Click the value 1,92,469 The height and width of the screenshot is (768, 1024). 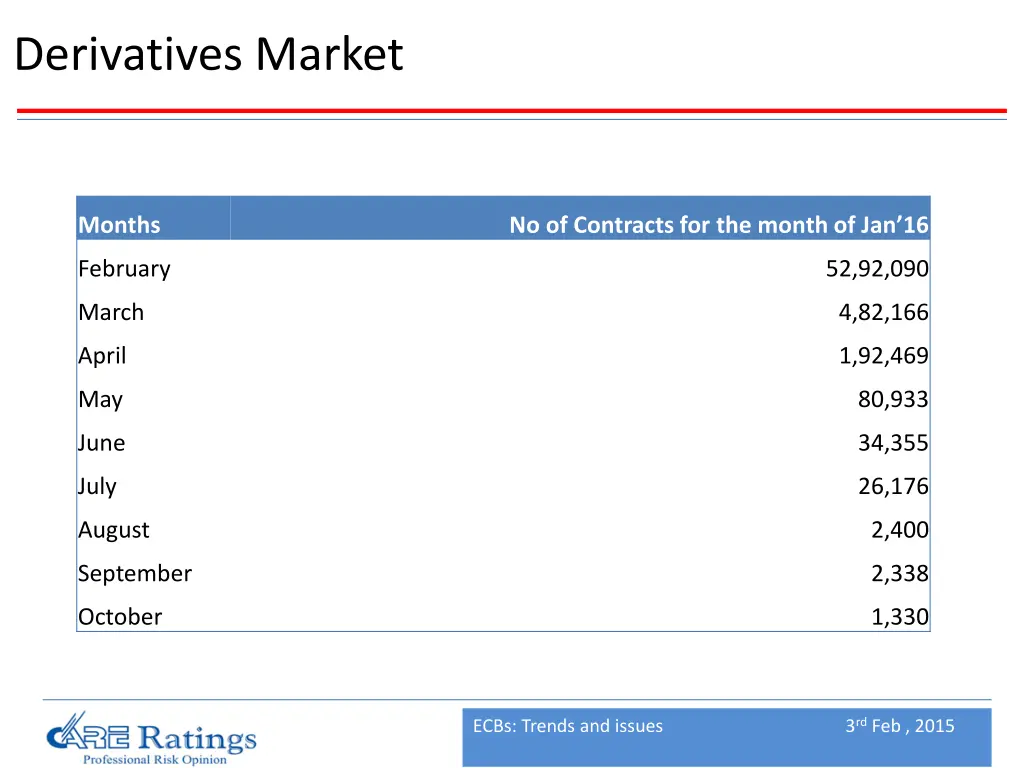click(x=884, y=356)
